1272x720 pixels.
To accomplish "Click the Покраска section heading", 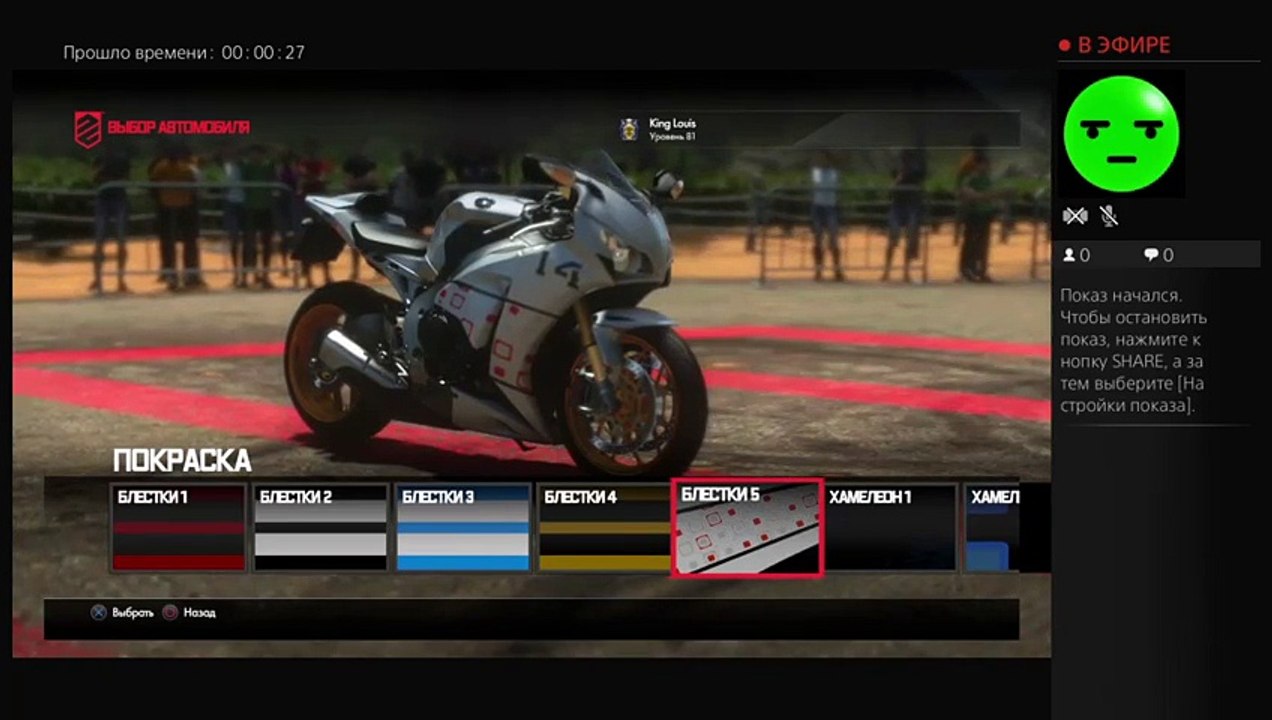I will (x=182, y=461).
